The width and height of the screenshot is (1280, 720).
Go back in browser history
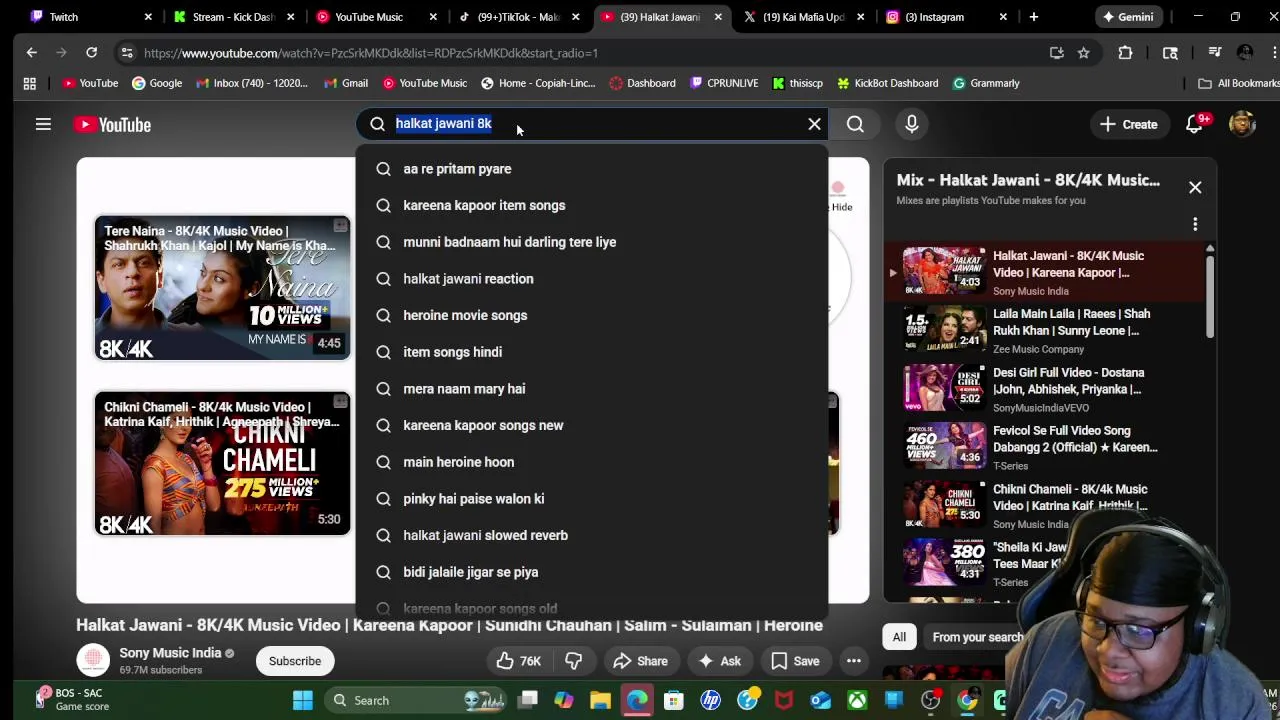pos(32,53)
